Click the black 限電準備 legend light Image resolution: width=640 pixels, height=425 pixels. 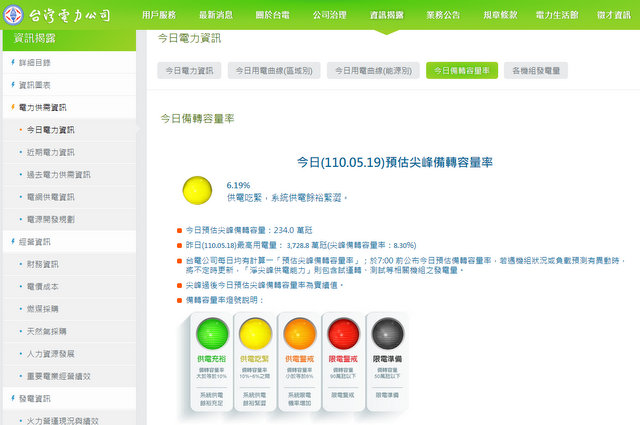387,334
